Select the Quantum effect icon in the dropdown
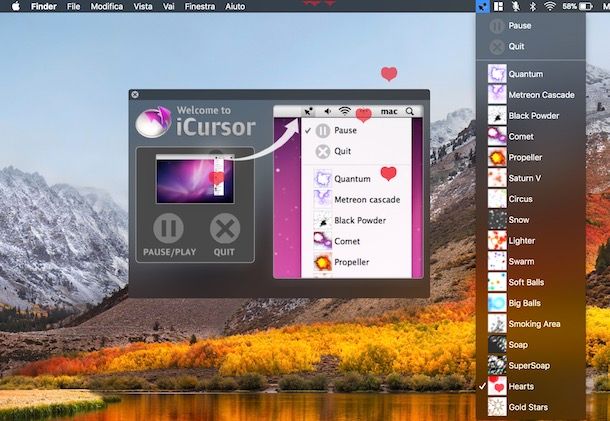The width and height of the screenshot is (610, 421). tap(497, 74)
